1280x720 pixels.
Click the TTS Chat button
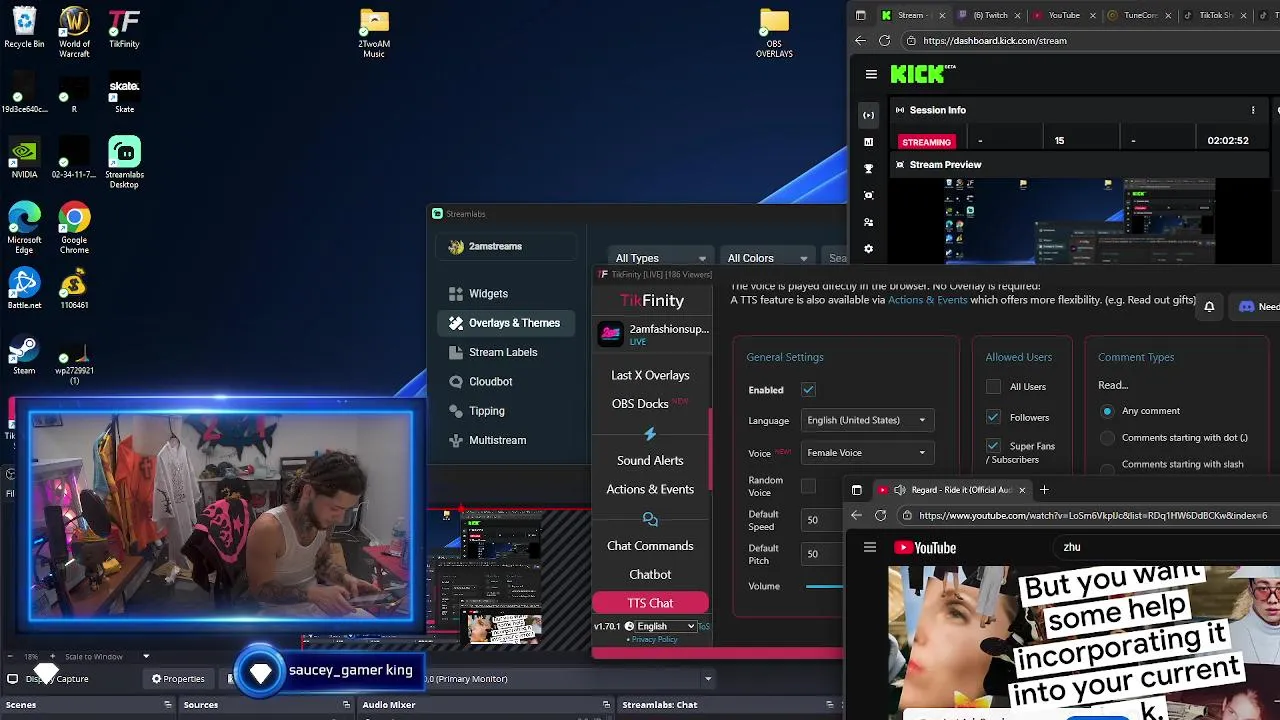pos(650,603)
